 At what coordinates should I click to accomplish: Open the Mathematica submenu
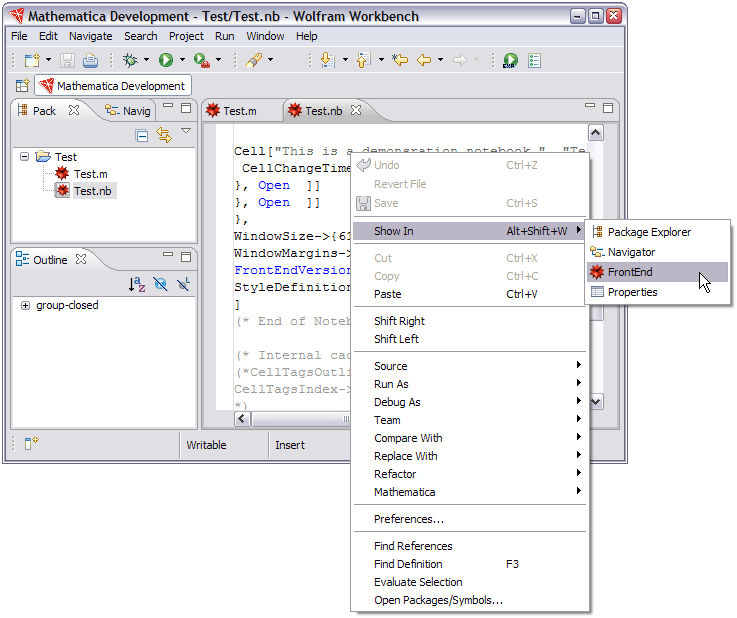pos(470,492)
